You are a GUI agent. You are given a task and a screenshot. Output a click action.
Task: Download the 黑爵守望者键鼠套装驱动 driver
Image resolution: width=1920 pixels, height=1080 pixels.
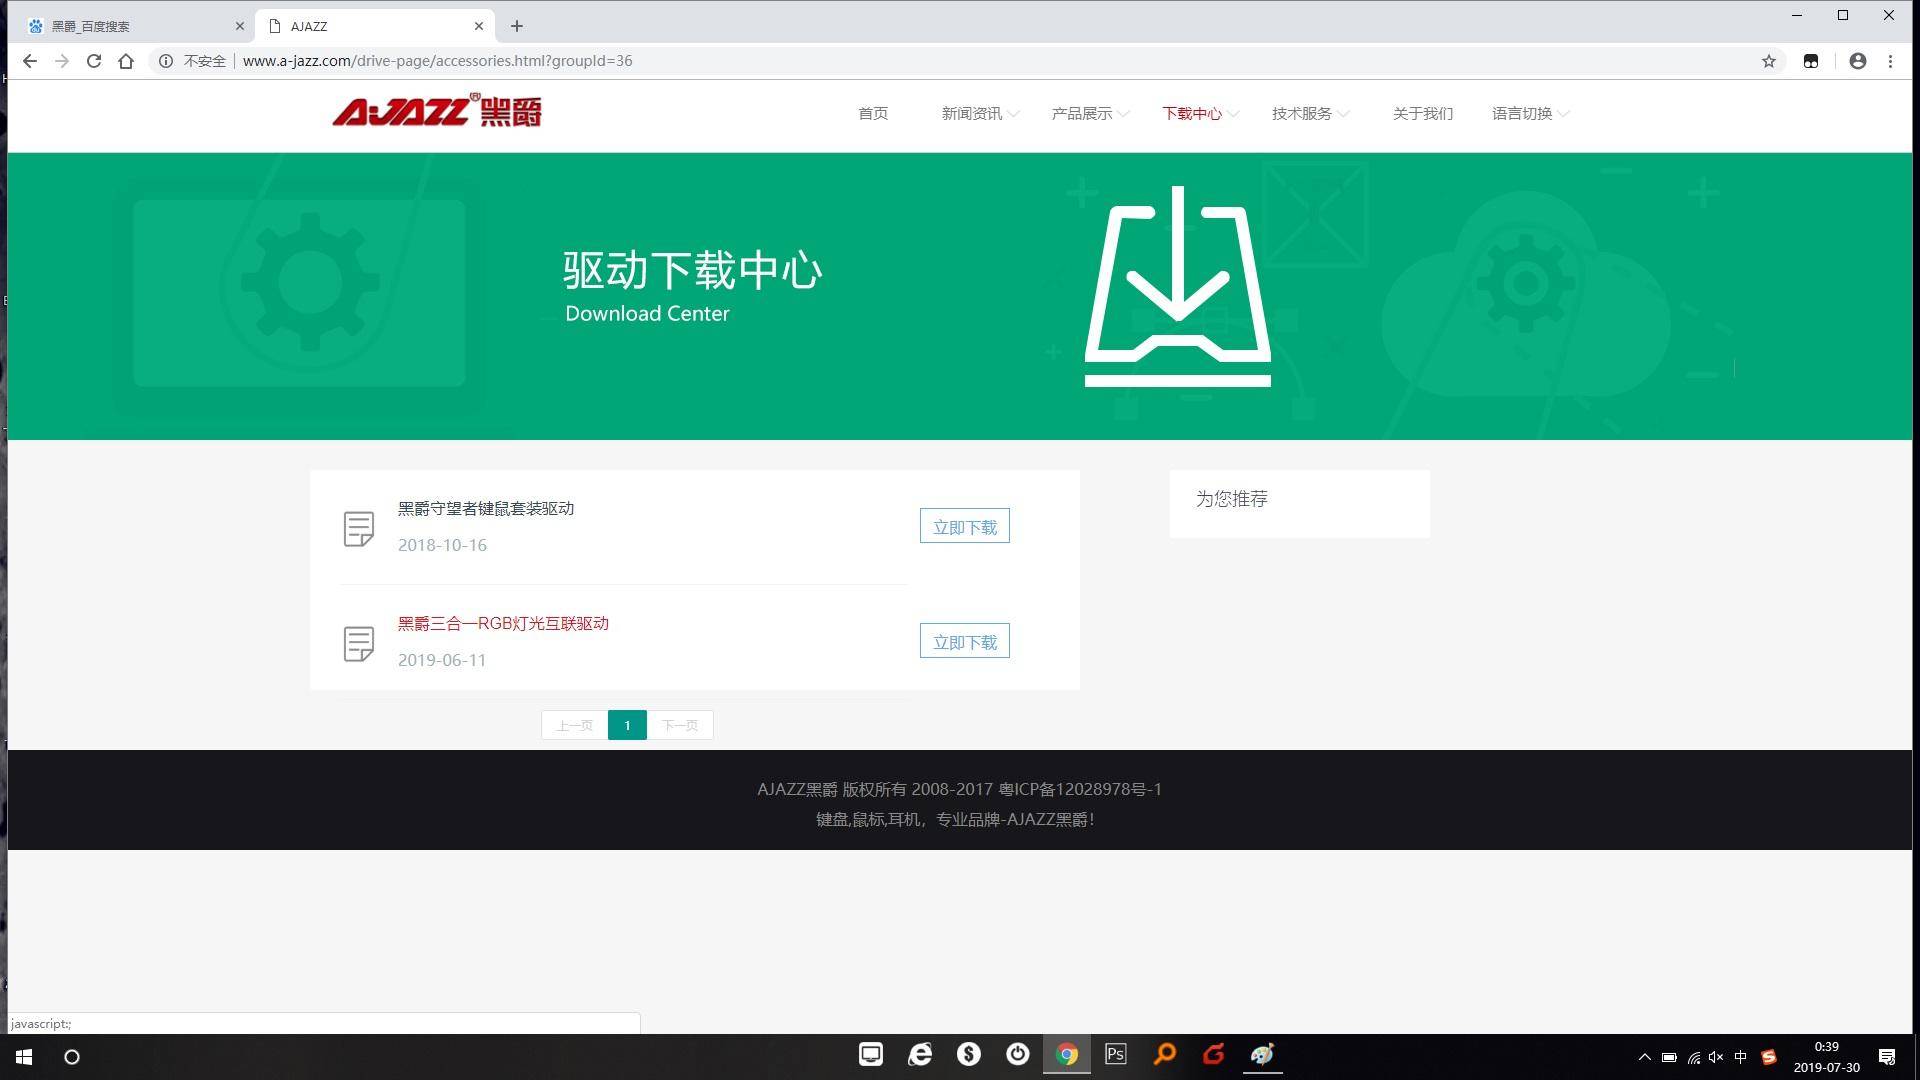click(x=964, y=526)
